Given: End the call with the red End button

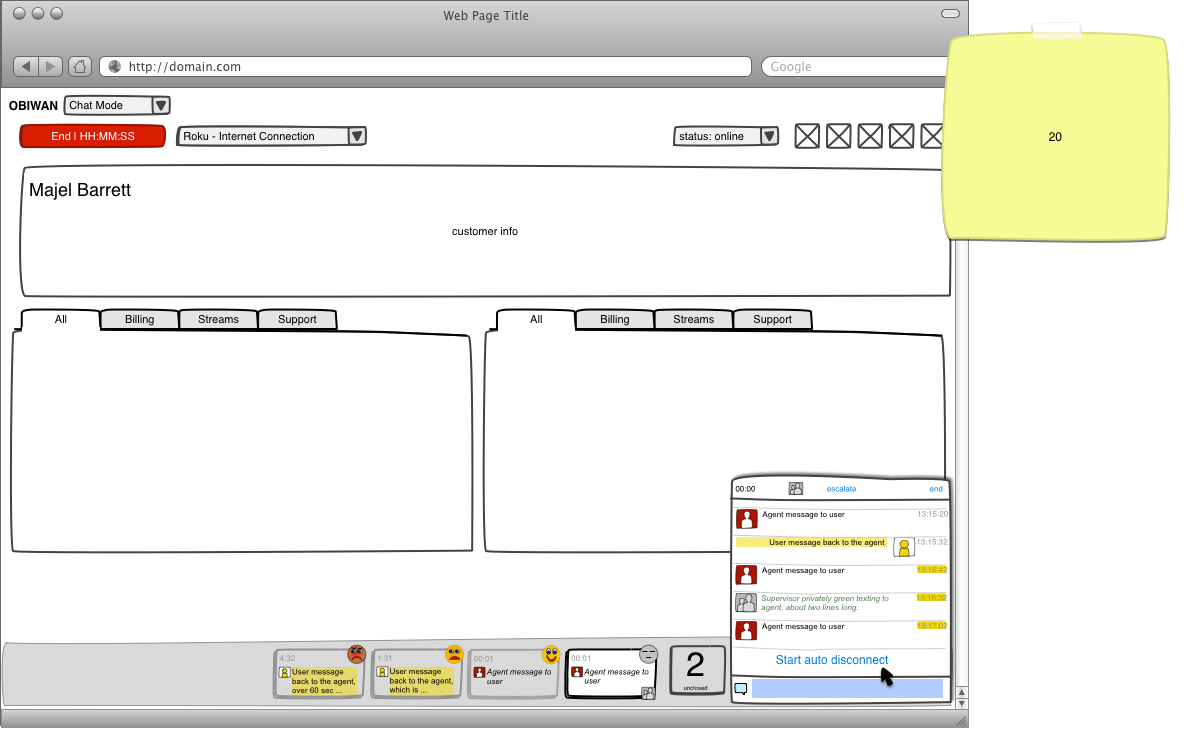Looking at the screenshot, I should click(x=92, y=136).
